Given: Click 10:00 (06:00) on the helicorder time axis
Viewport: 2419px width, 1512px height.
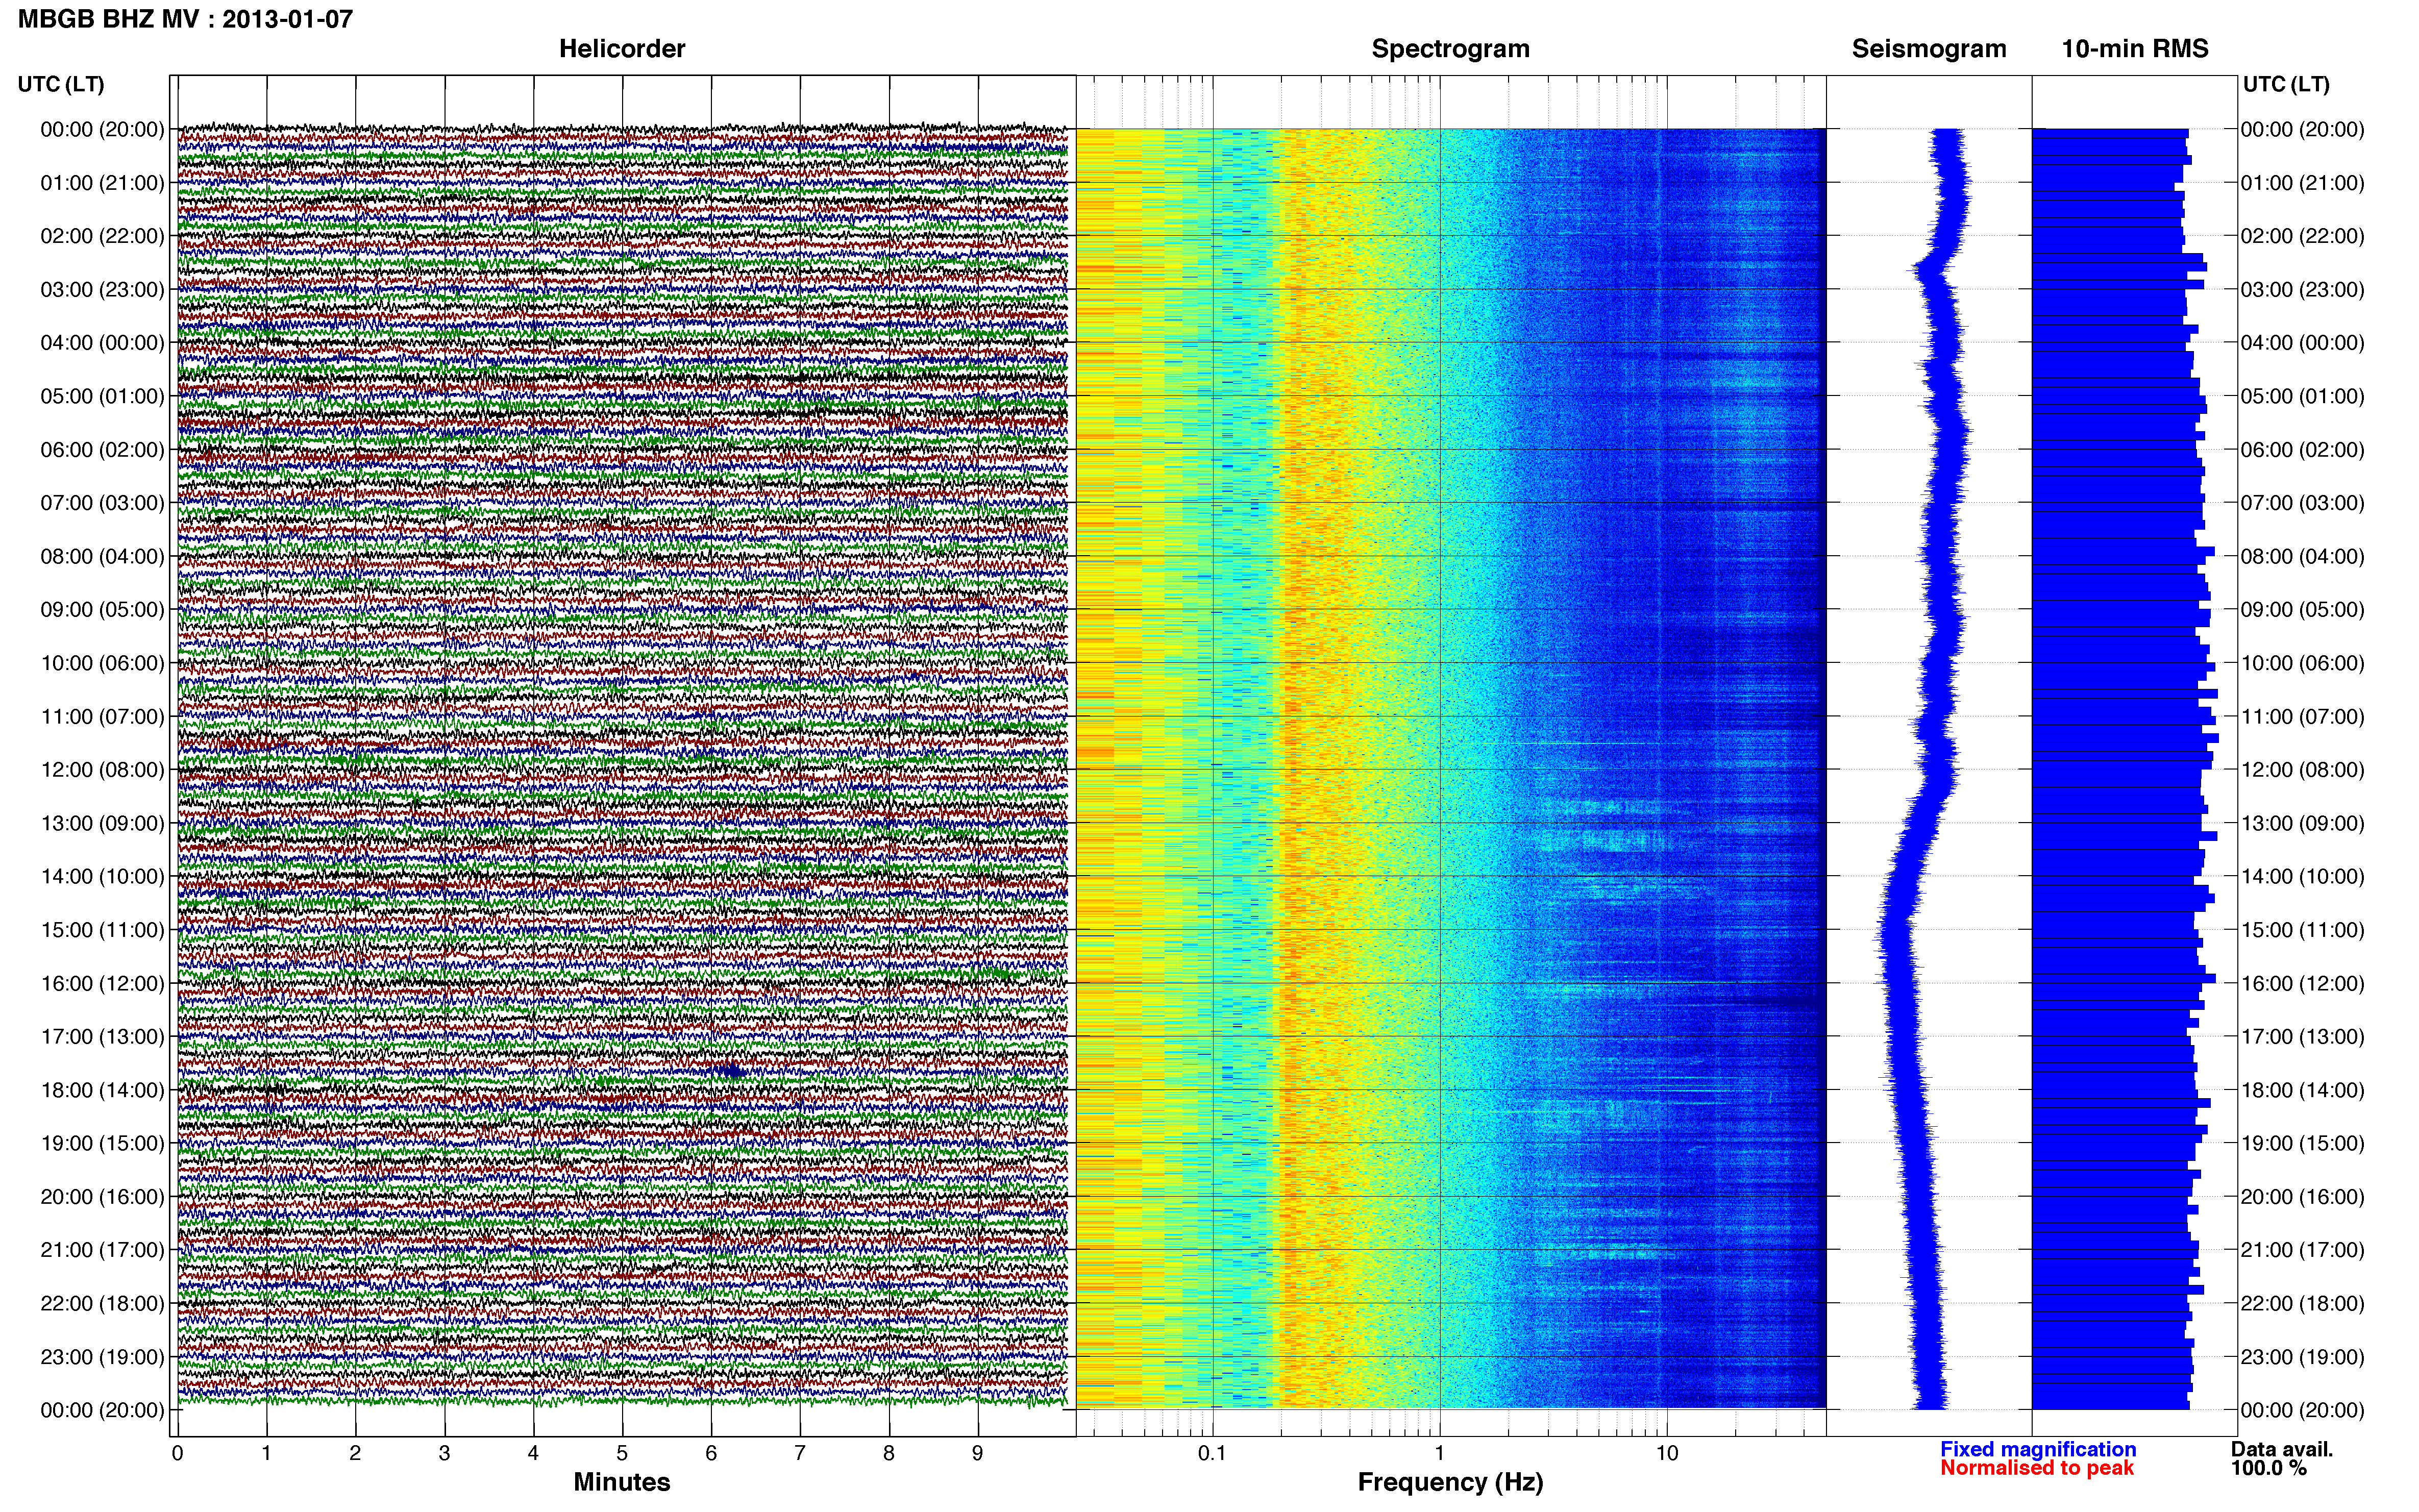Looking at the screenshot, I should (x=102, y=663).
